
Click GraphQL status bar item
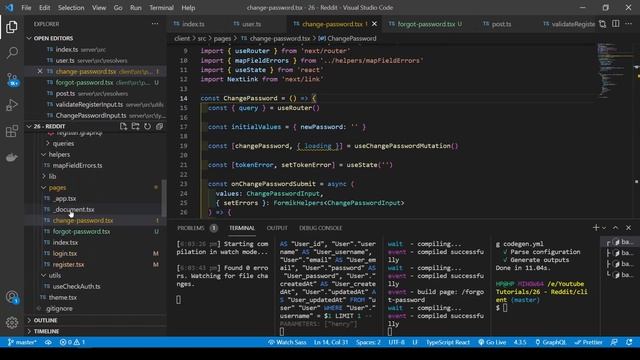550,342
